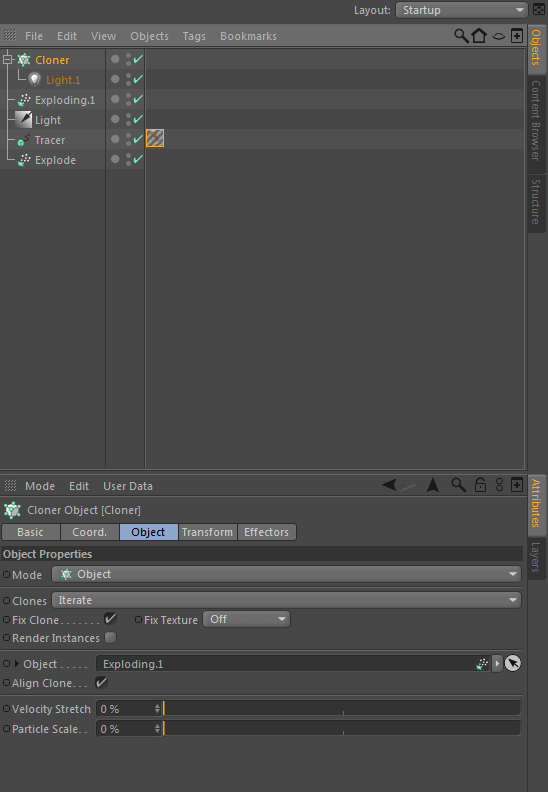548x792 pixels.
Task: Select the texture tag on Tracer
Action: pos(155,138)
